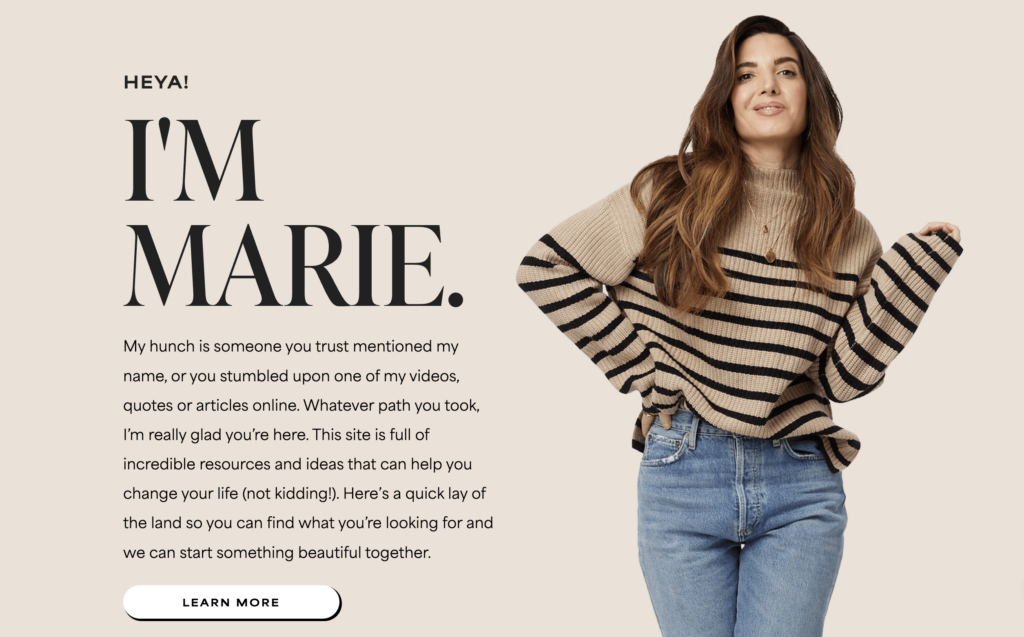The image size is (1024, 637).
Task: Click the pendant necklace in the photo
Action: click(x=770, y=253)
